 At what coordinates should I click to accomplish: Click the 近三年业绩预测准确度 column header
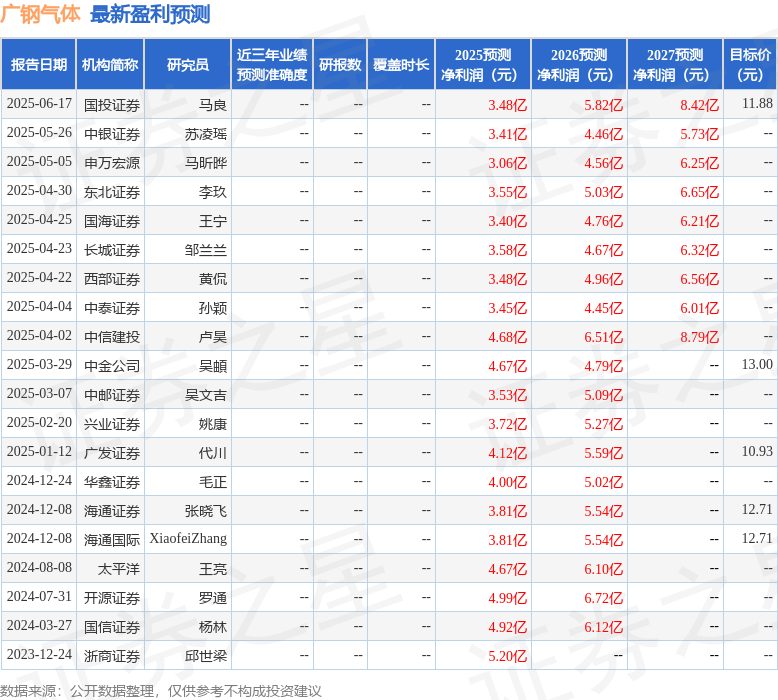[x=272, y=64]
